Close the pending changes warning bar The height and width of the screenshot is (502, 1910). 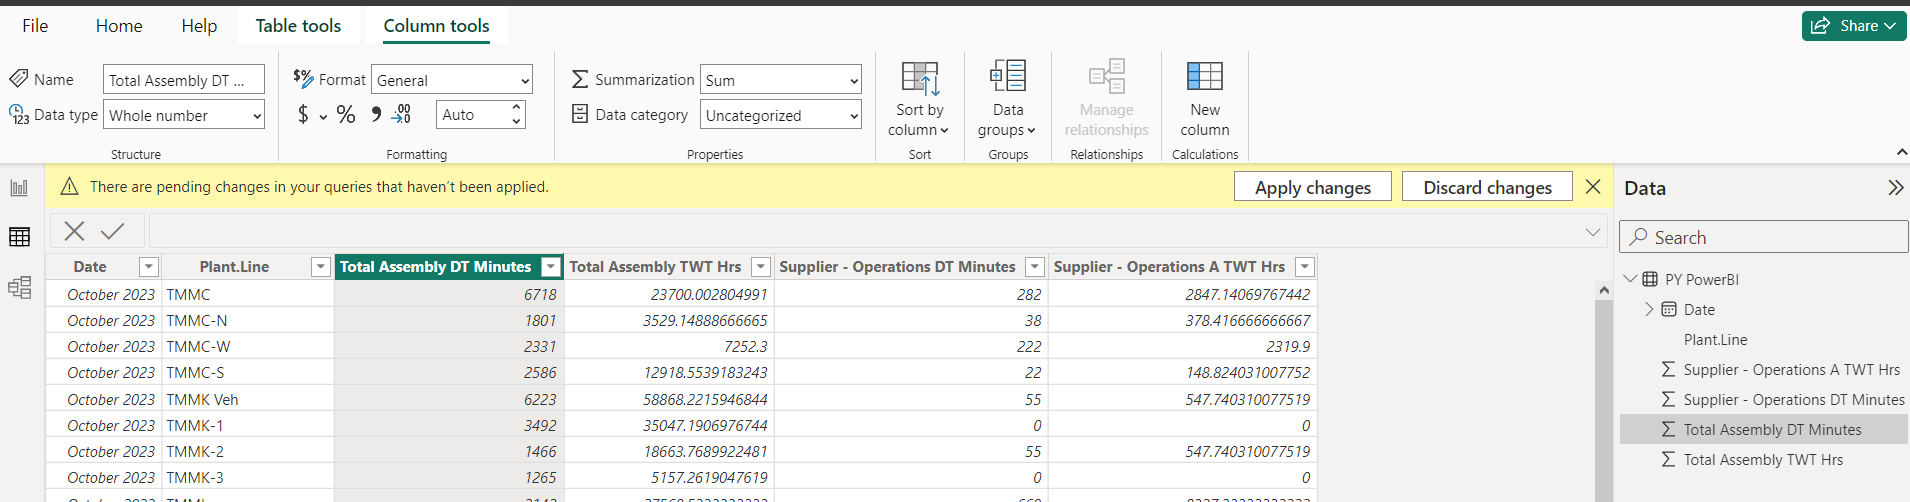(1593, 187)
